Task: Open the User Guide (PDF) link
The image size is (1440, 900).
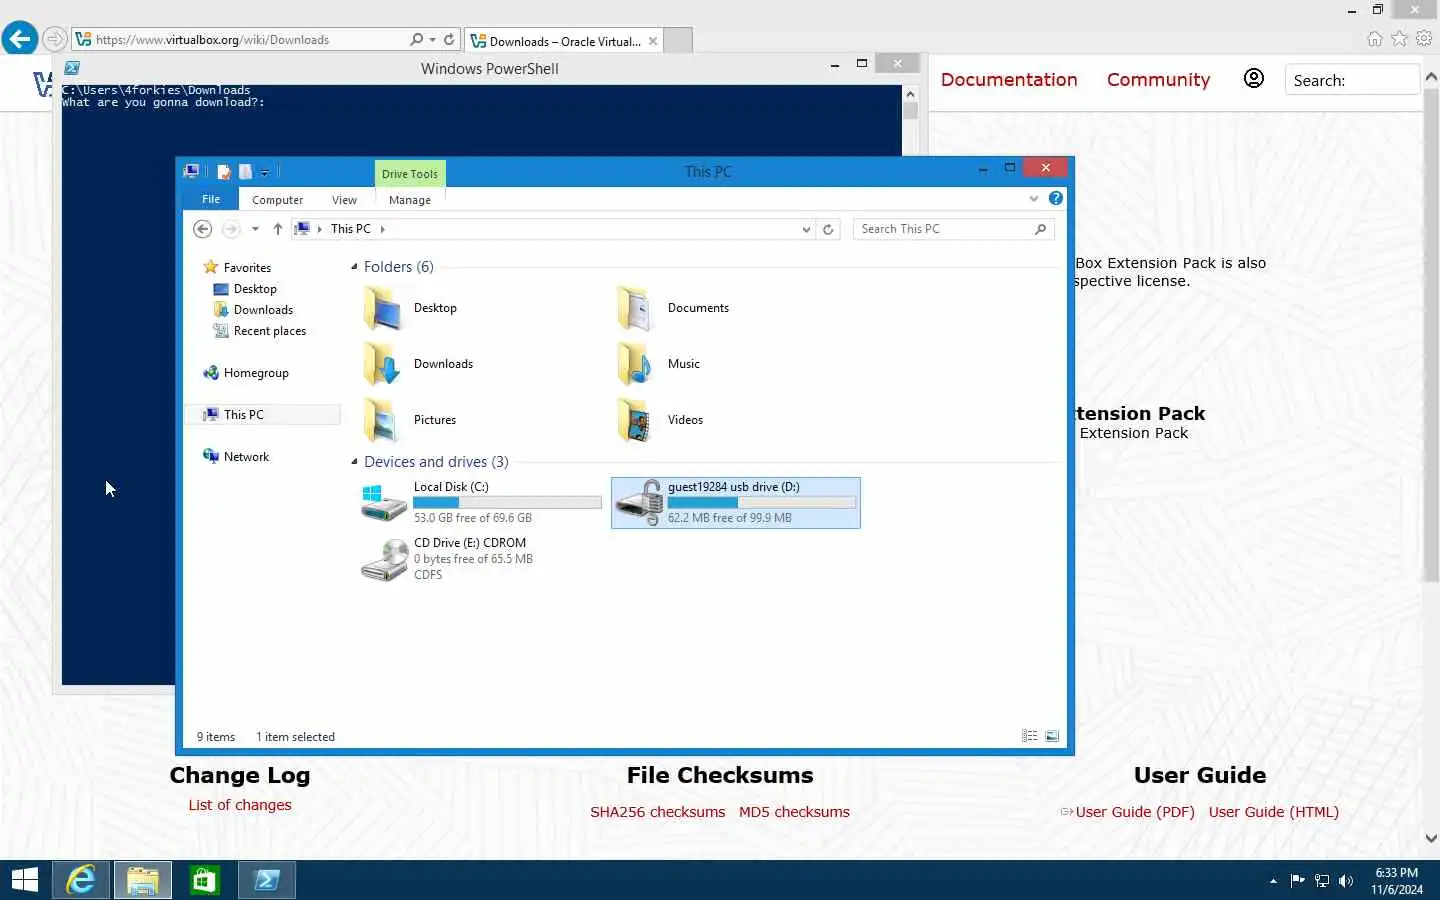Action: [1135, 812]
